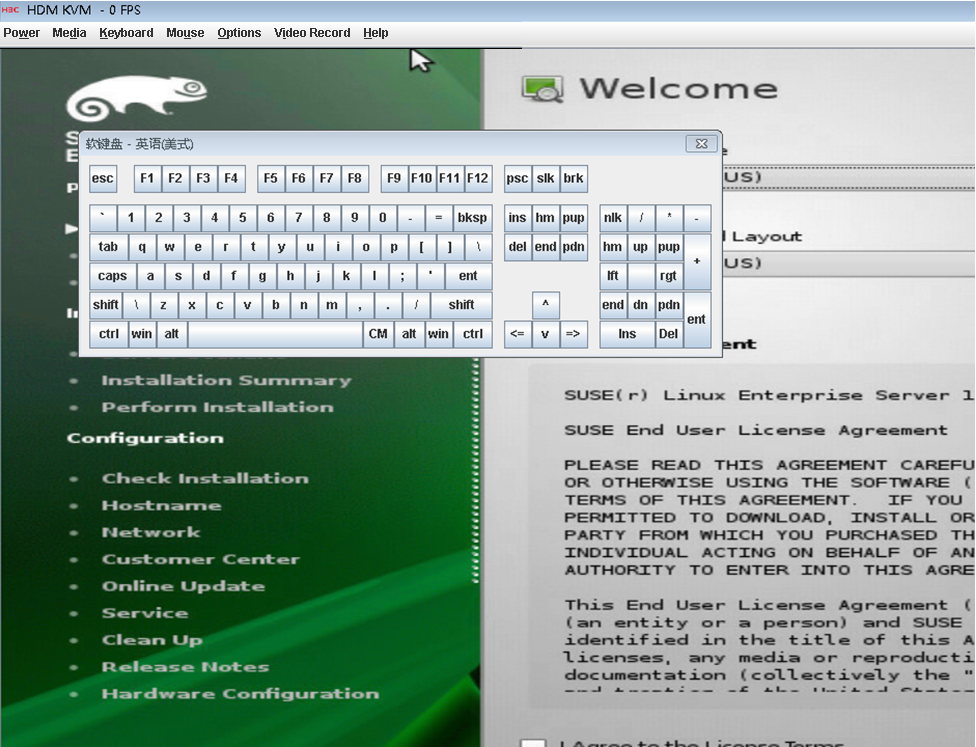Toggle the nlk num lock key
The image size is (976, 747).
tap(613, 218)
